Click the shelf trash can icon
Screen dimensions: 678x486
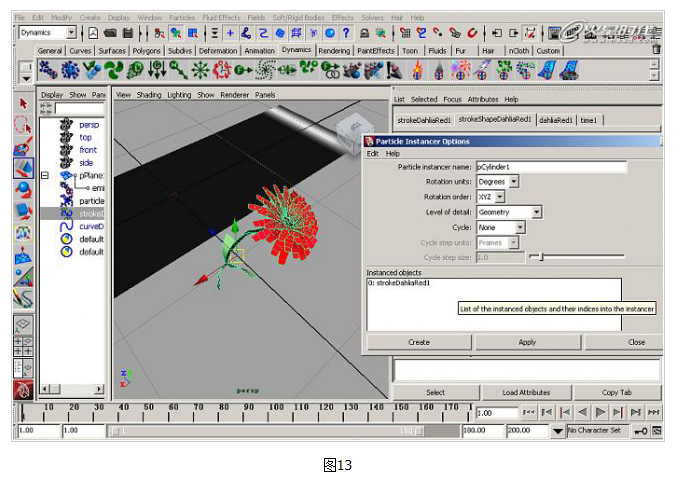coord(656,49)
